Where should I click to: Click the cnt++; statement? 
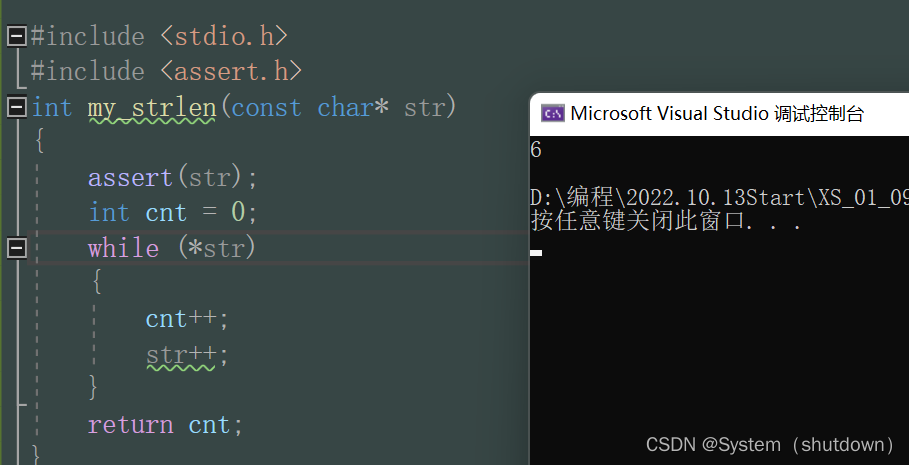tap(187, 319)
